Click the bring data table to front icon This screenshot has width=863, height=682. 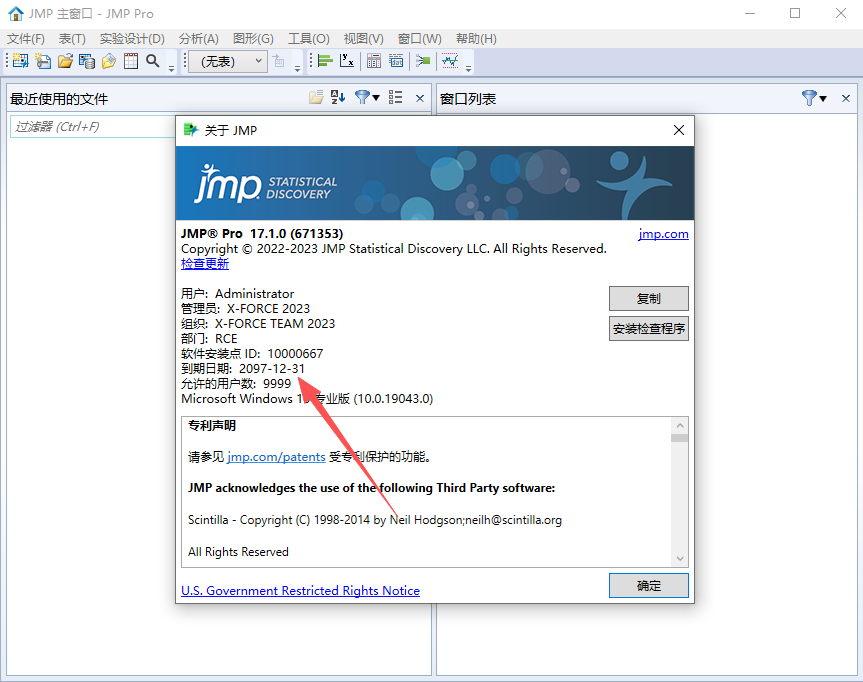279,61
